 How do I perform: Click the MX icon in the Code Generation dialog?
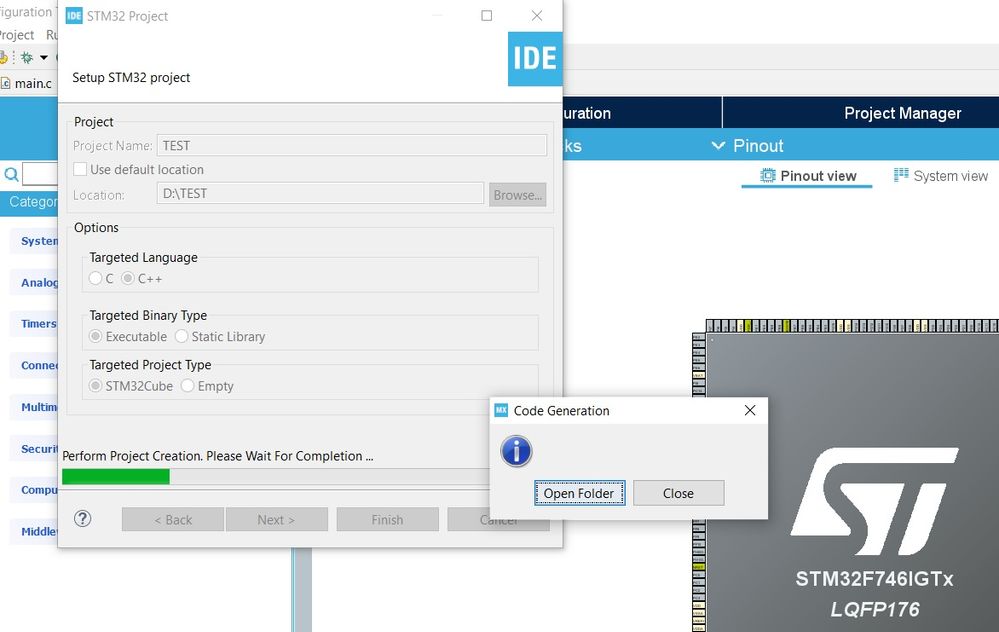pos(501,410)
